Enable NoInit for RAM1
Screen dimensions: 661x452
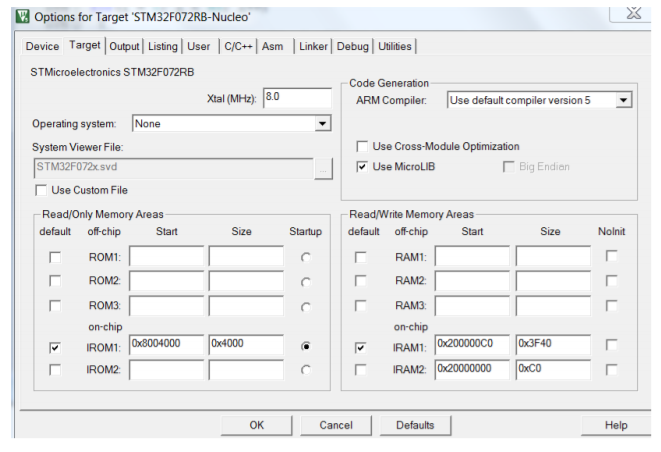(611, 256)
